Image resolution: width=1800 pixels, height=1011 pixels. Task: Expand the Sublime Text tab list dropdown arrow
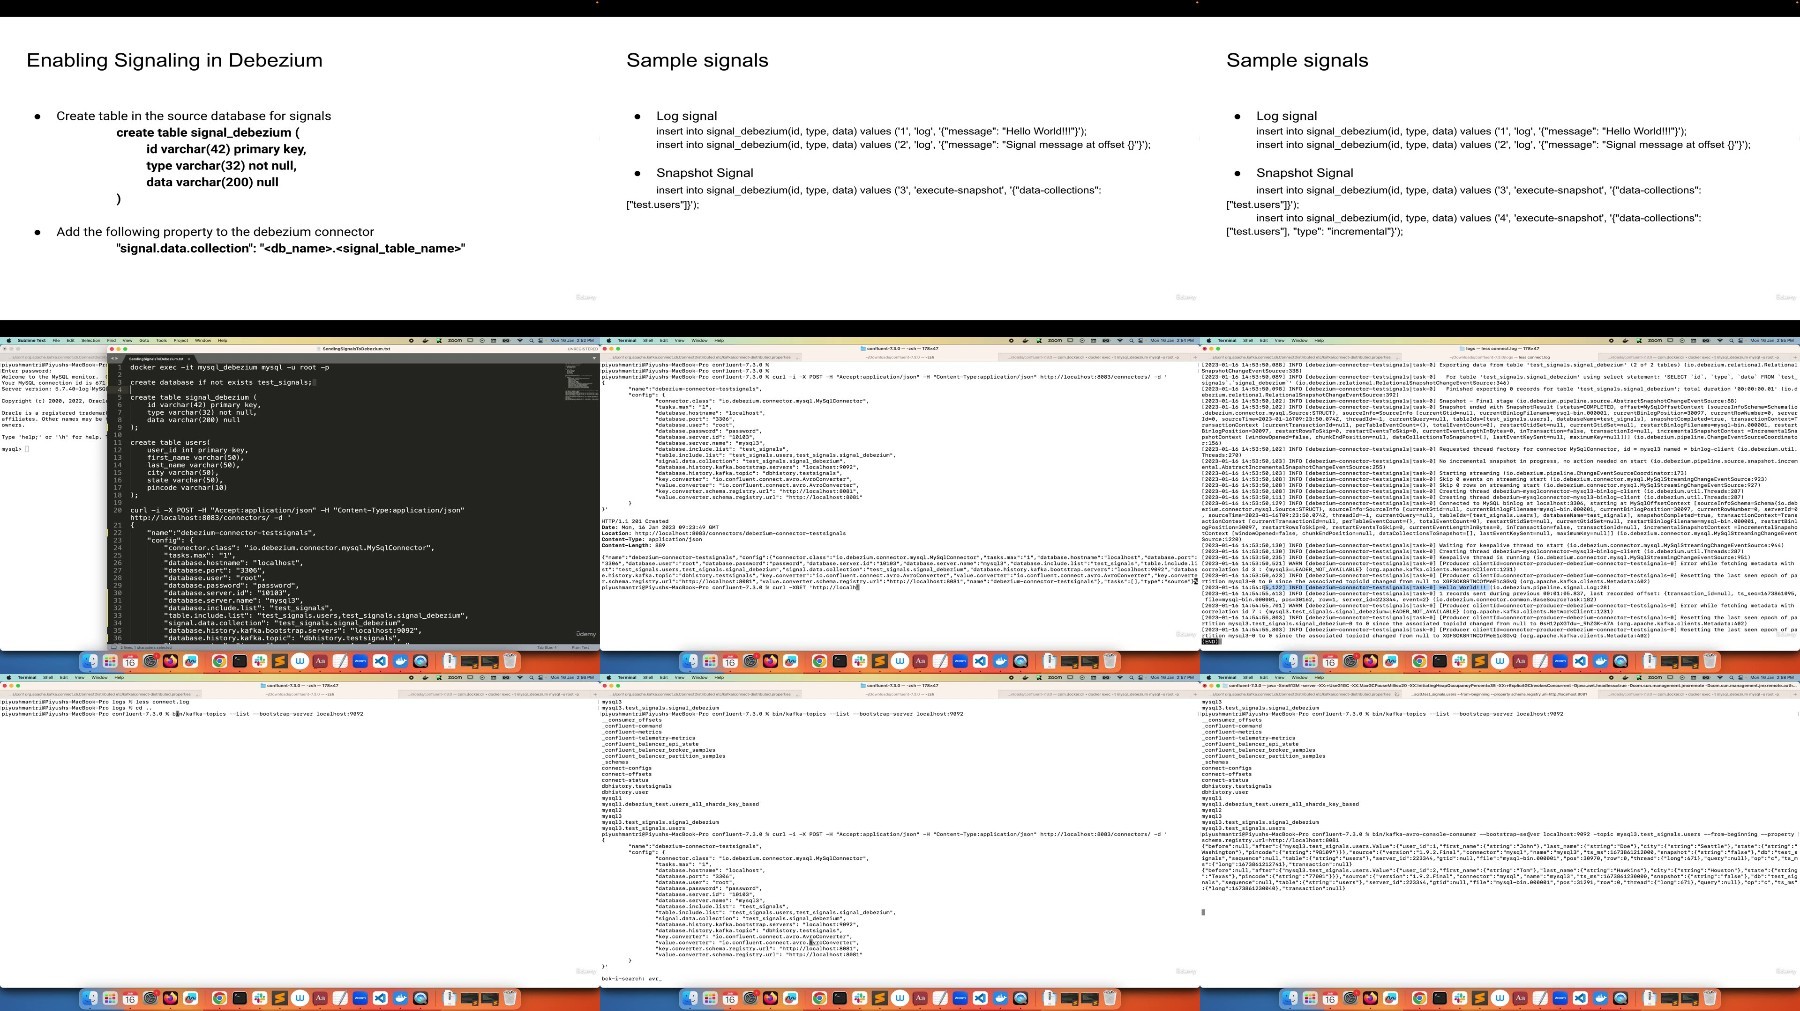pos(594,358)
